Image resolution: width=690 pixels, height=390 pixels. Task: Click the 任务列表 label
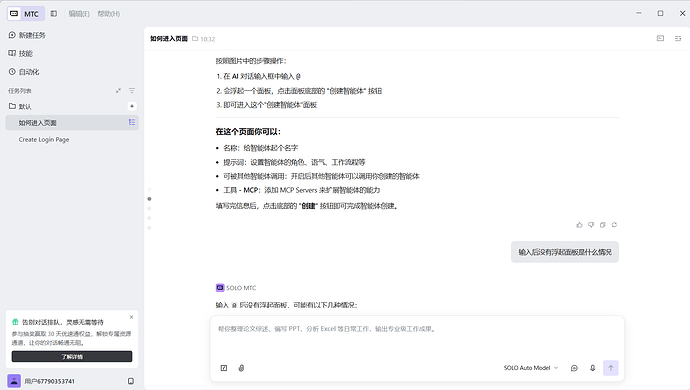[x=20, y=91]
